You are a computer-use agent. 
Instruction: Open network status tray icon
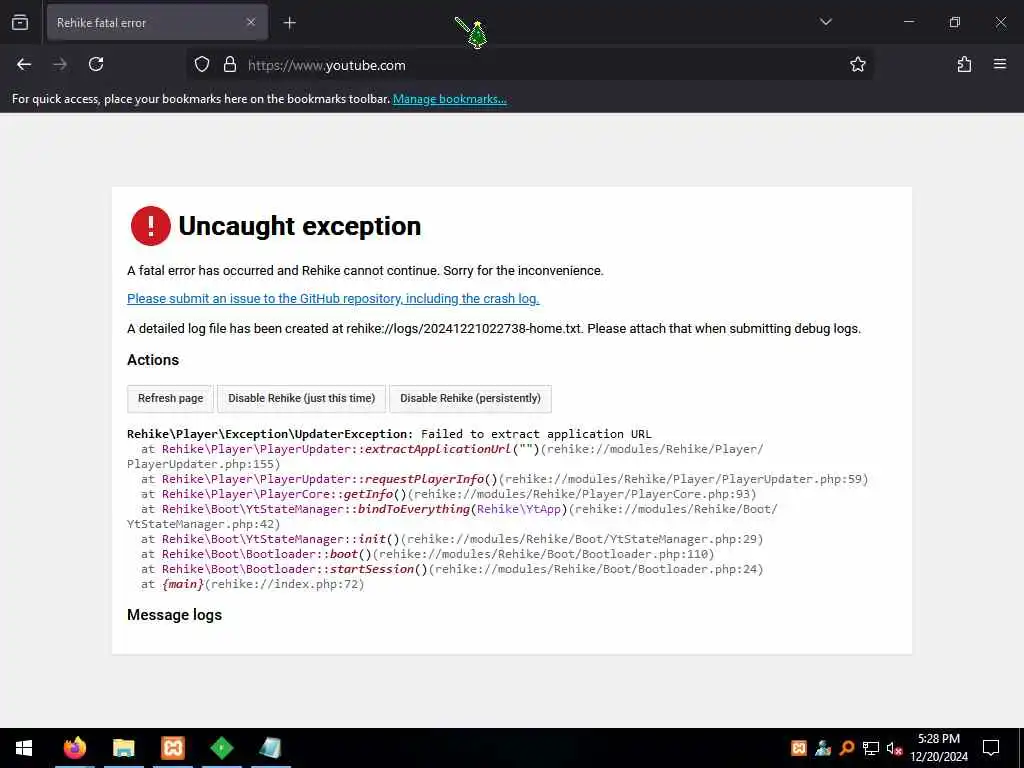[871, 748]
